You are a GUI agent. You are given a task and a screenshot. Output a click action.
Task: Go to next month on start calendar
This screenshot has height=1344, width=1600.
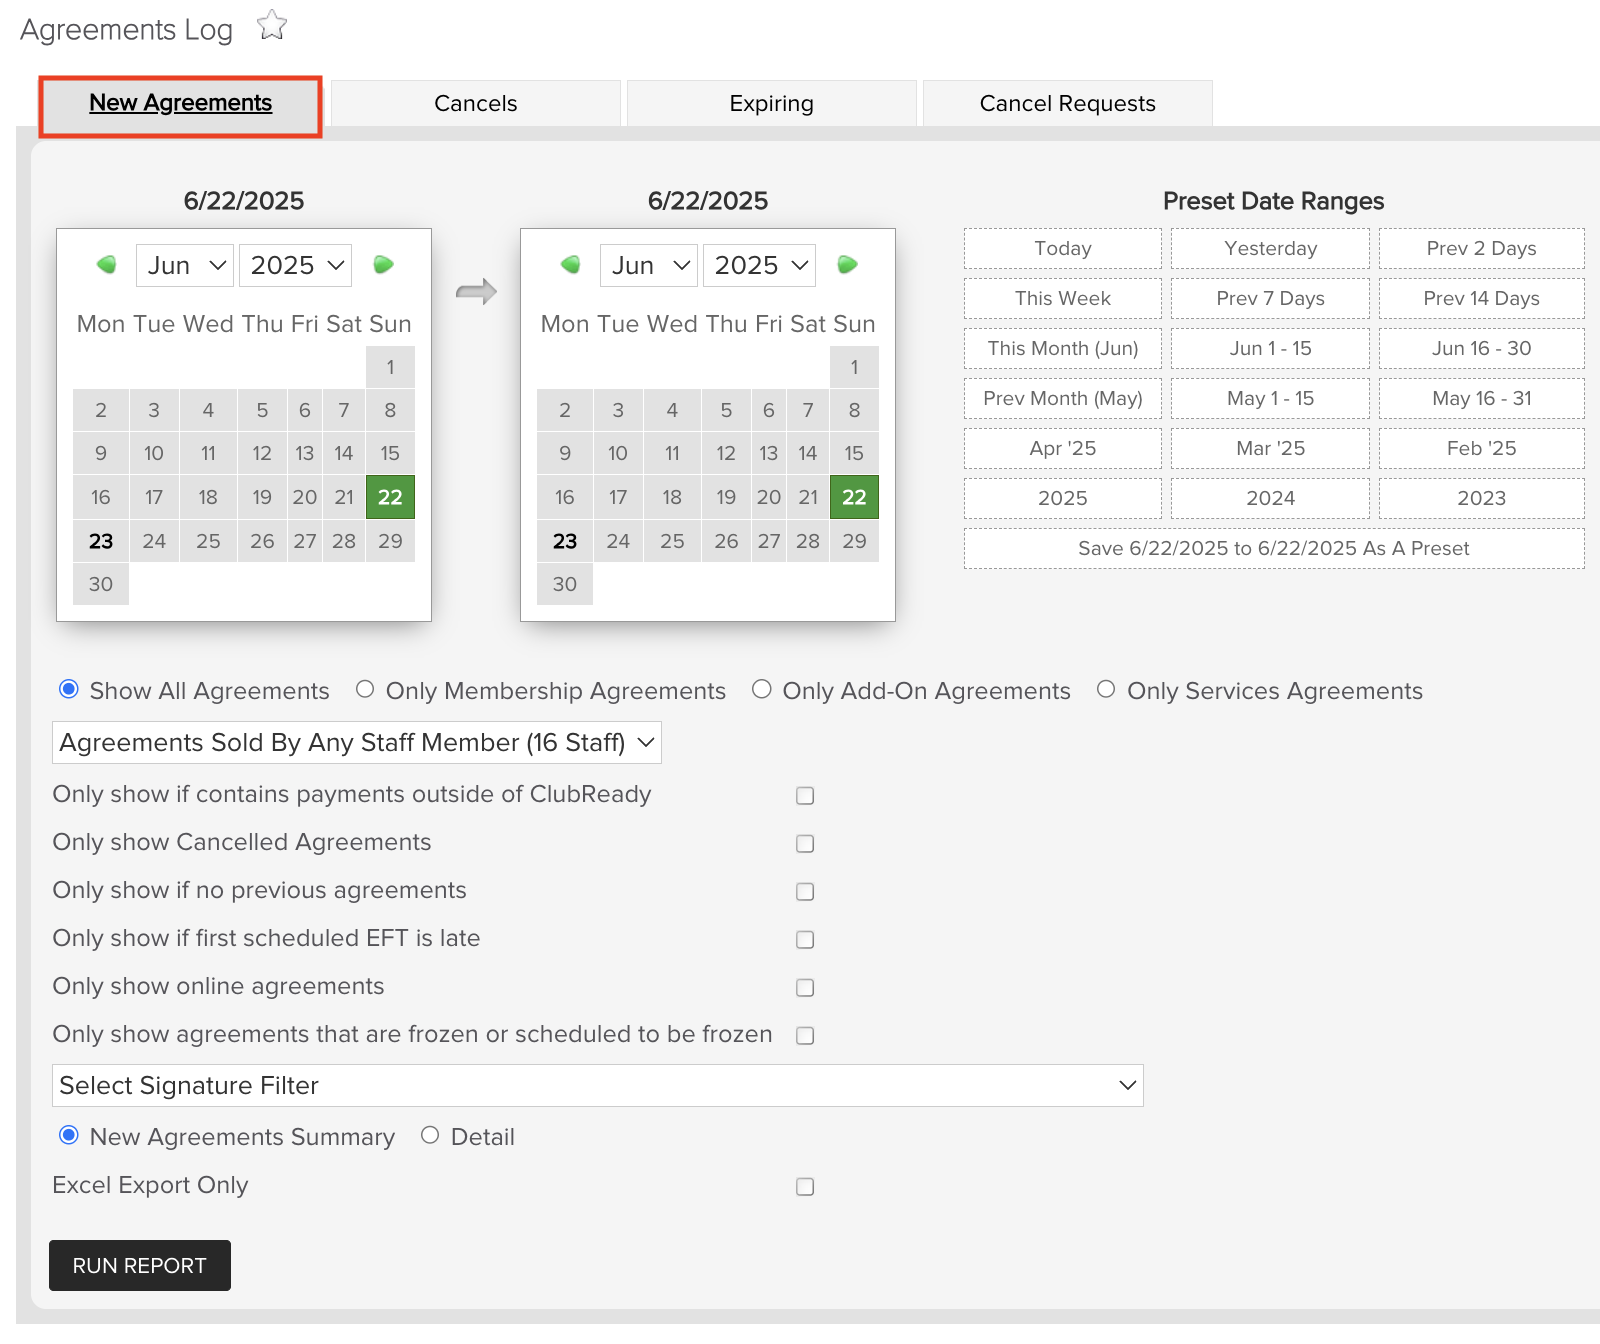click(383, 265)
